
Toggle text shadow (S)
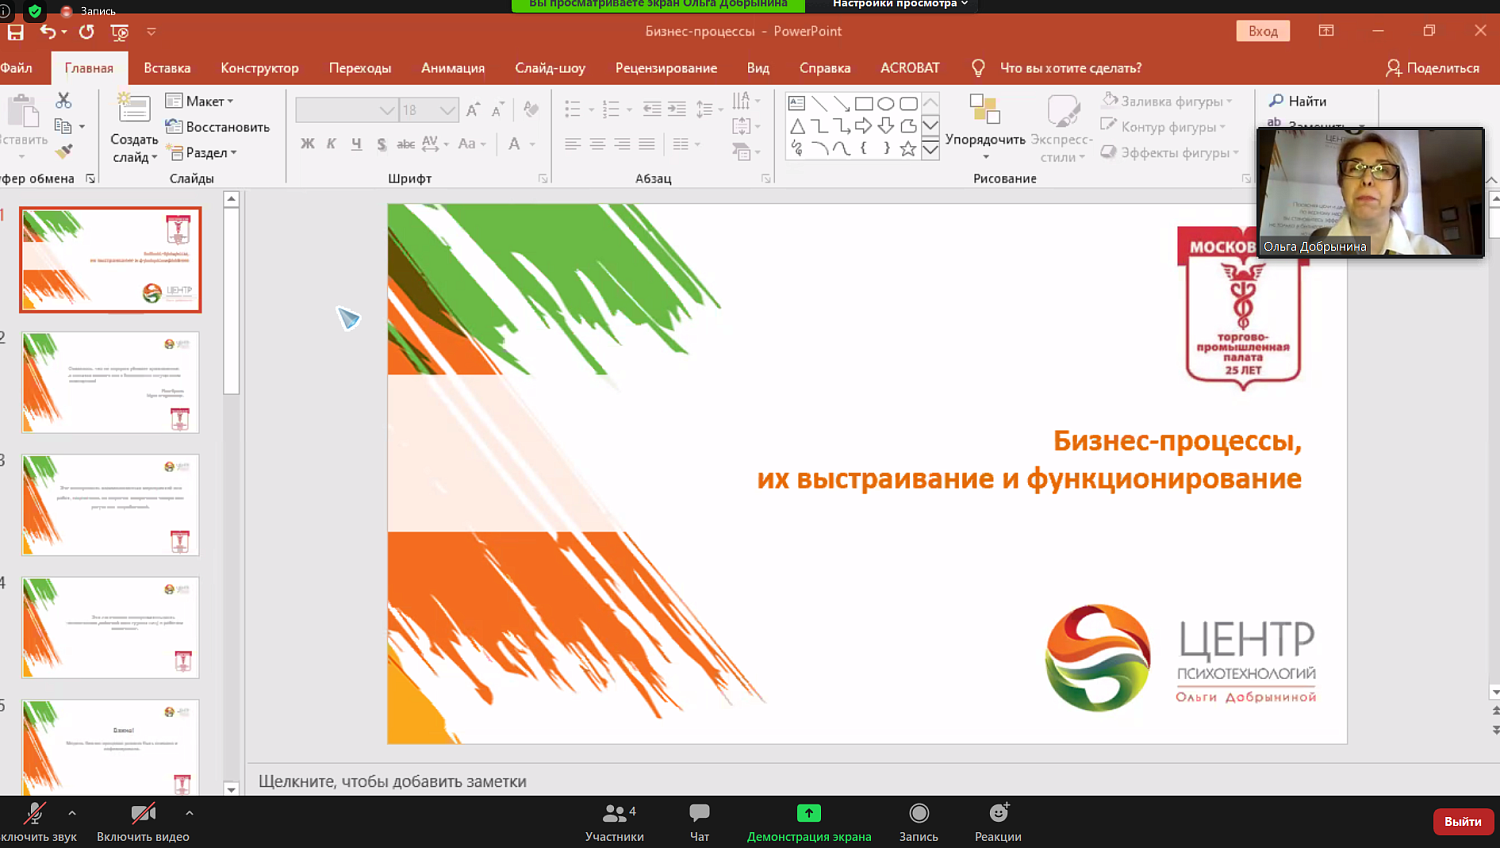381,144
